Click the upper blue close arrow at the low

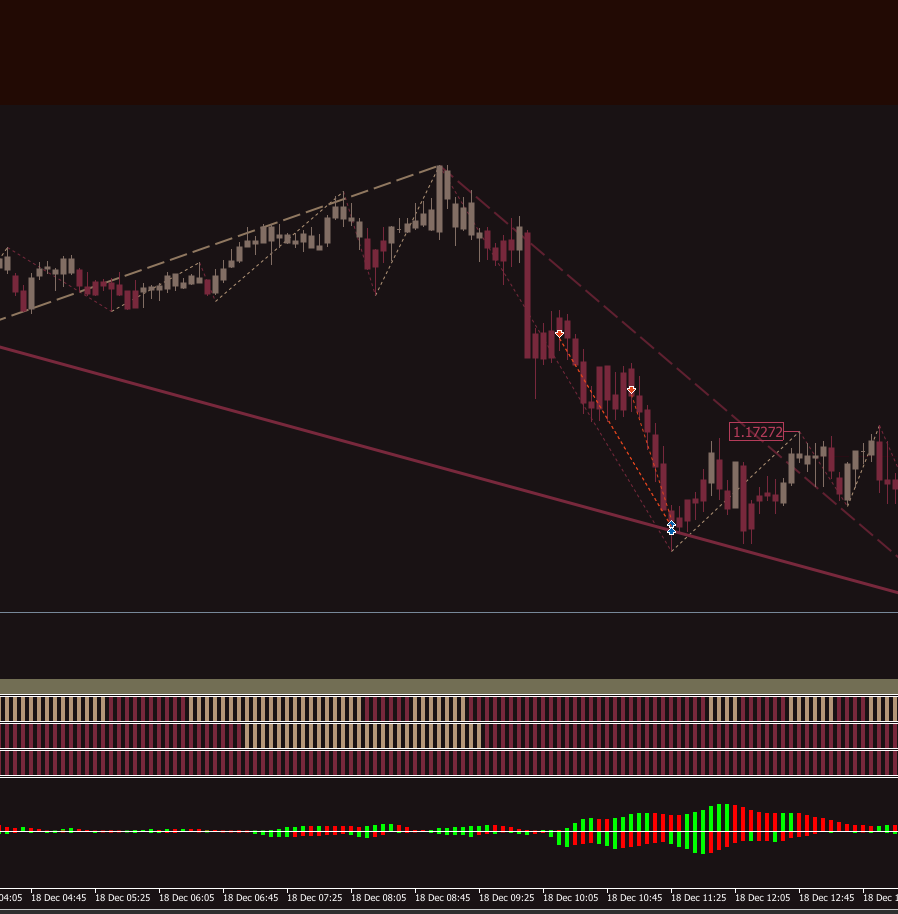click(671, 524)
